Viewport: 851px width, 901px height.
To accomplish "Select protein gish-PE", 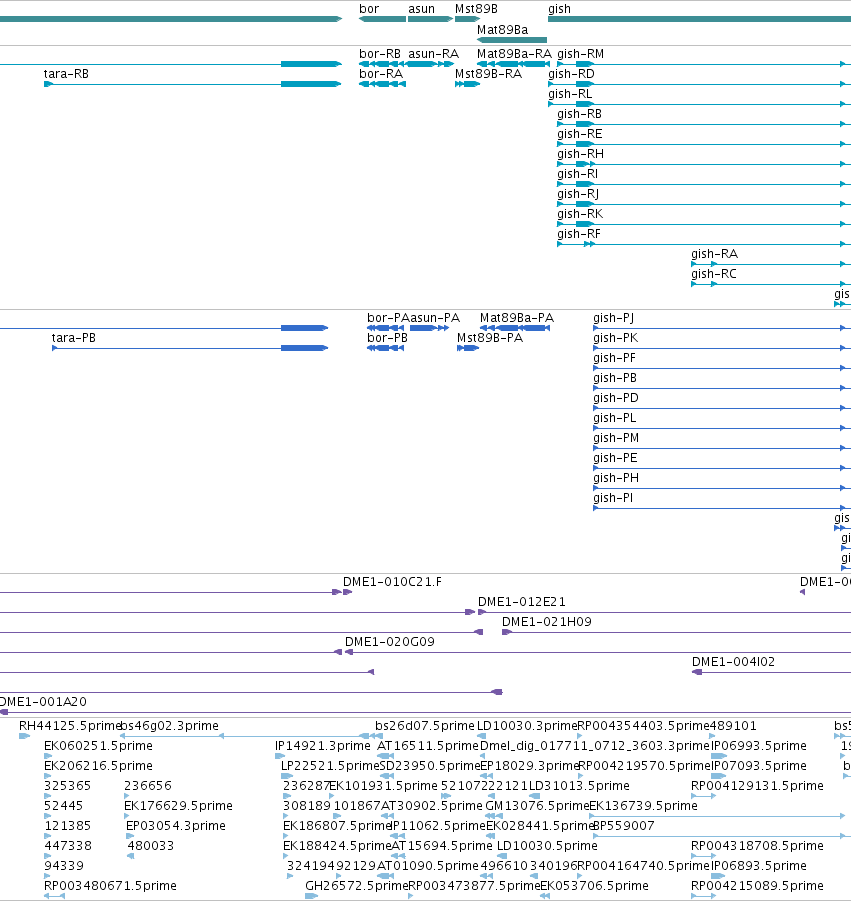I will 615,459.
